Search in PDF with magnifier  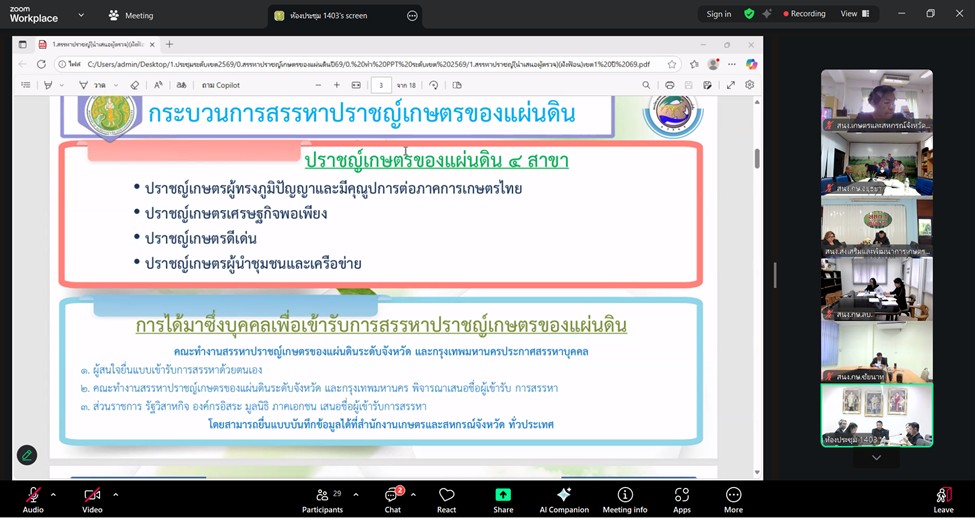646,85
